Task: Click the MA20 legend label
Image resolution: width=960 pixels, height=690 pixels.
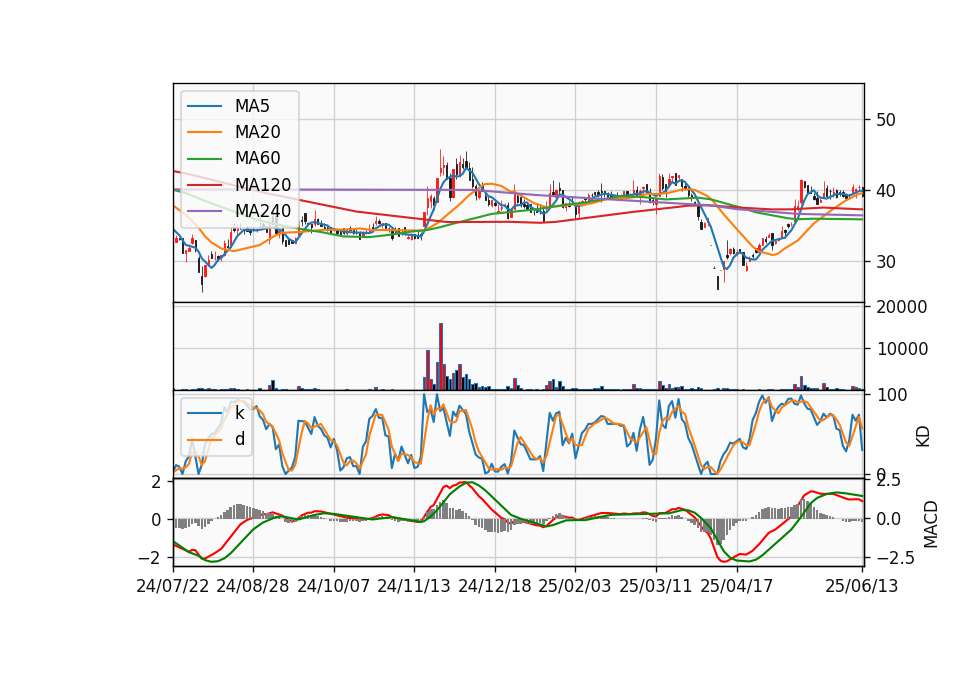Action: (x=257, y=132)
